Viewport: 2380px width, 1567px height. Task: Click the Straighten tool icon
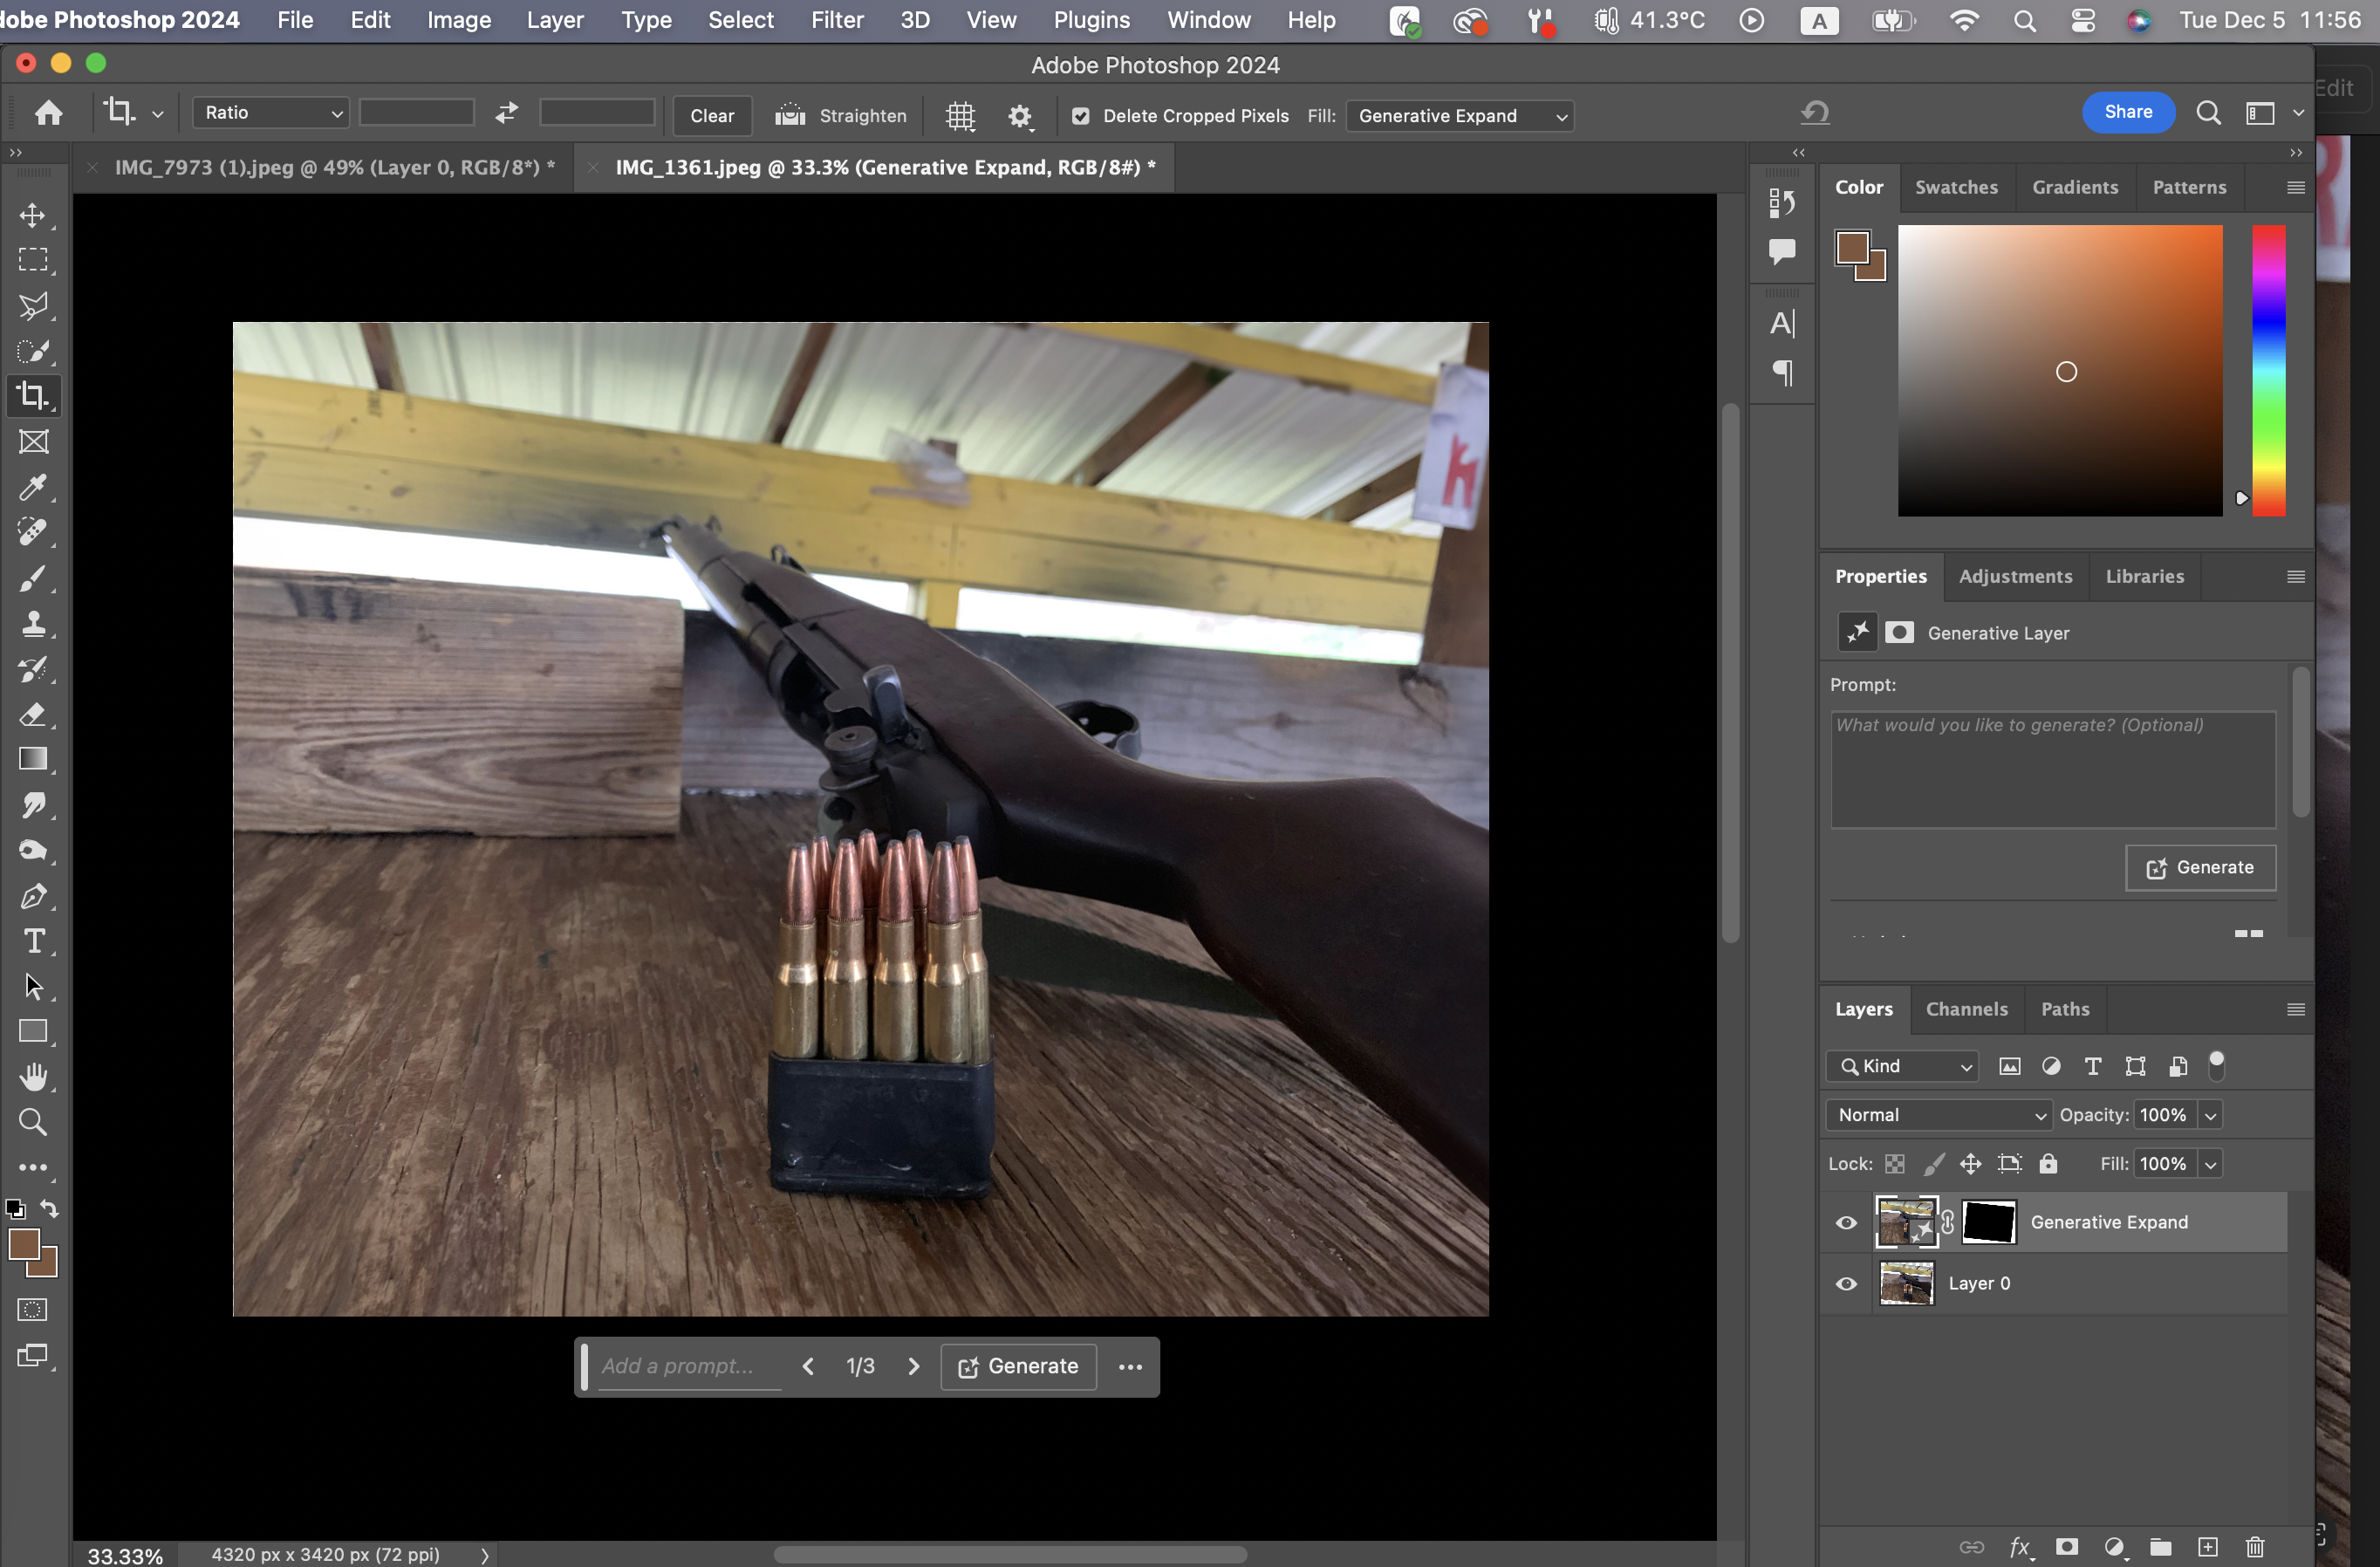pos(790,116)
